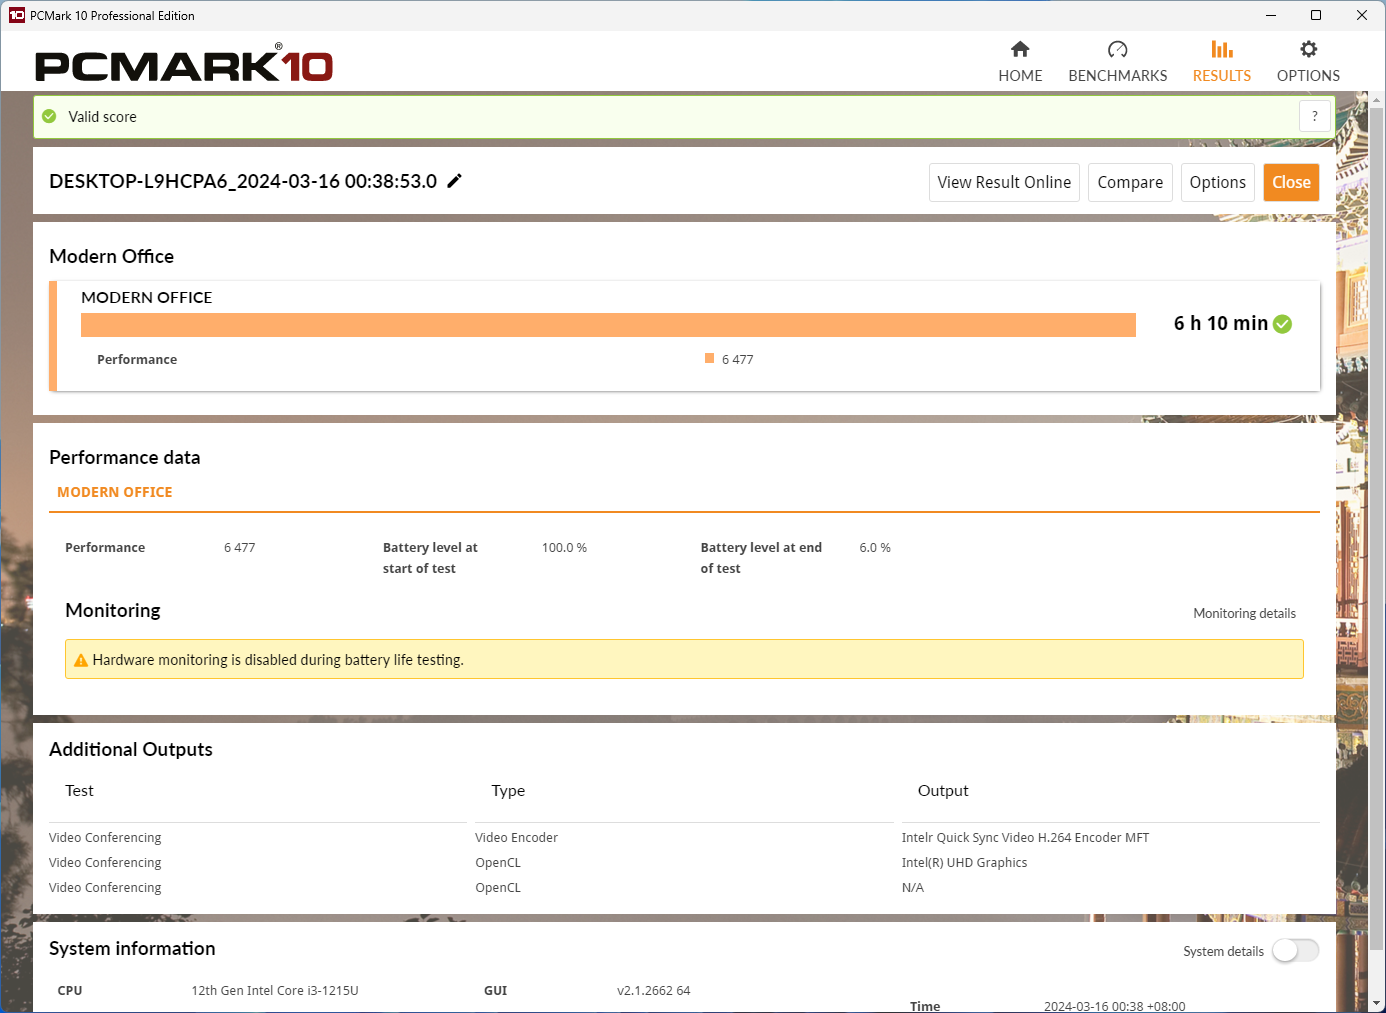Image resolution: width=1386 pixels, height=1013 pixels.
Task: Click the MODERN OFFICE card heading
Action: click(146, 297)
